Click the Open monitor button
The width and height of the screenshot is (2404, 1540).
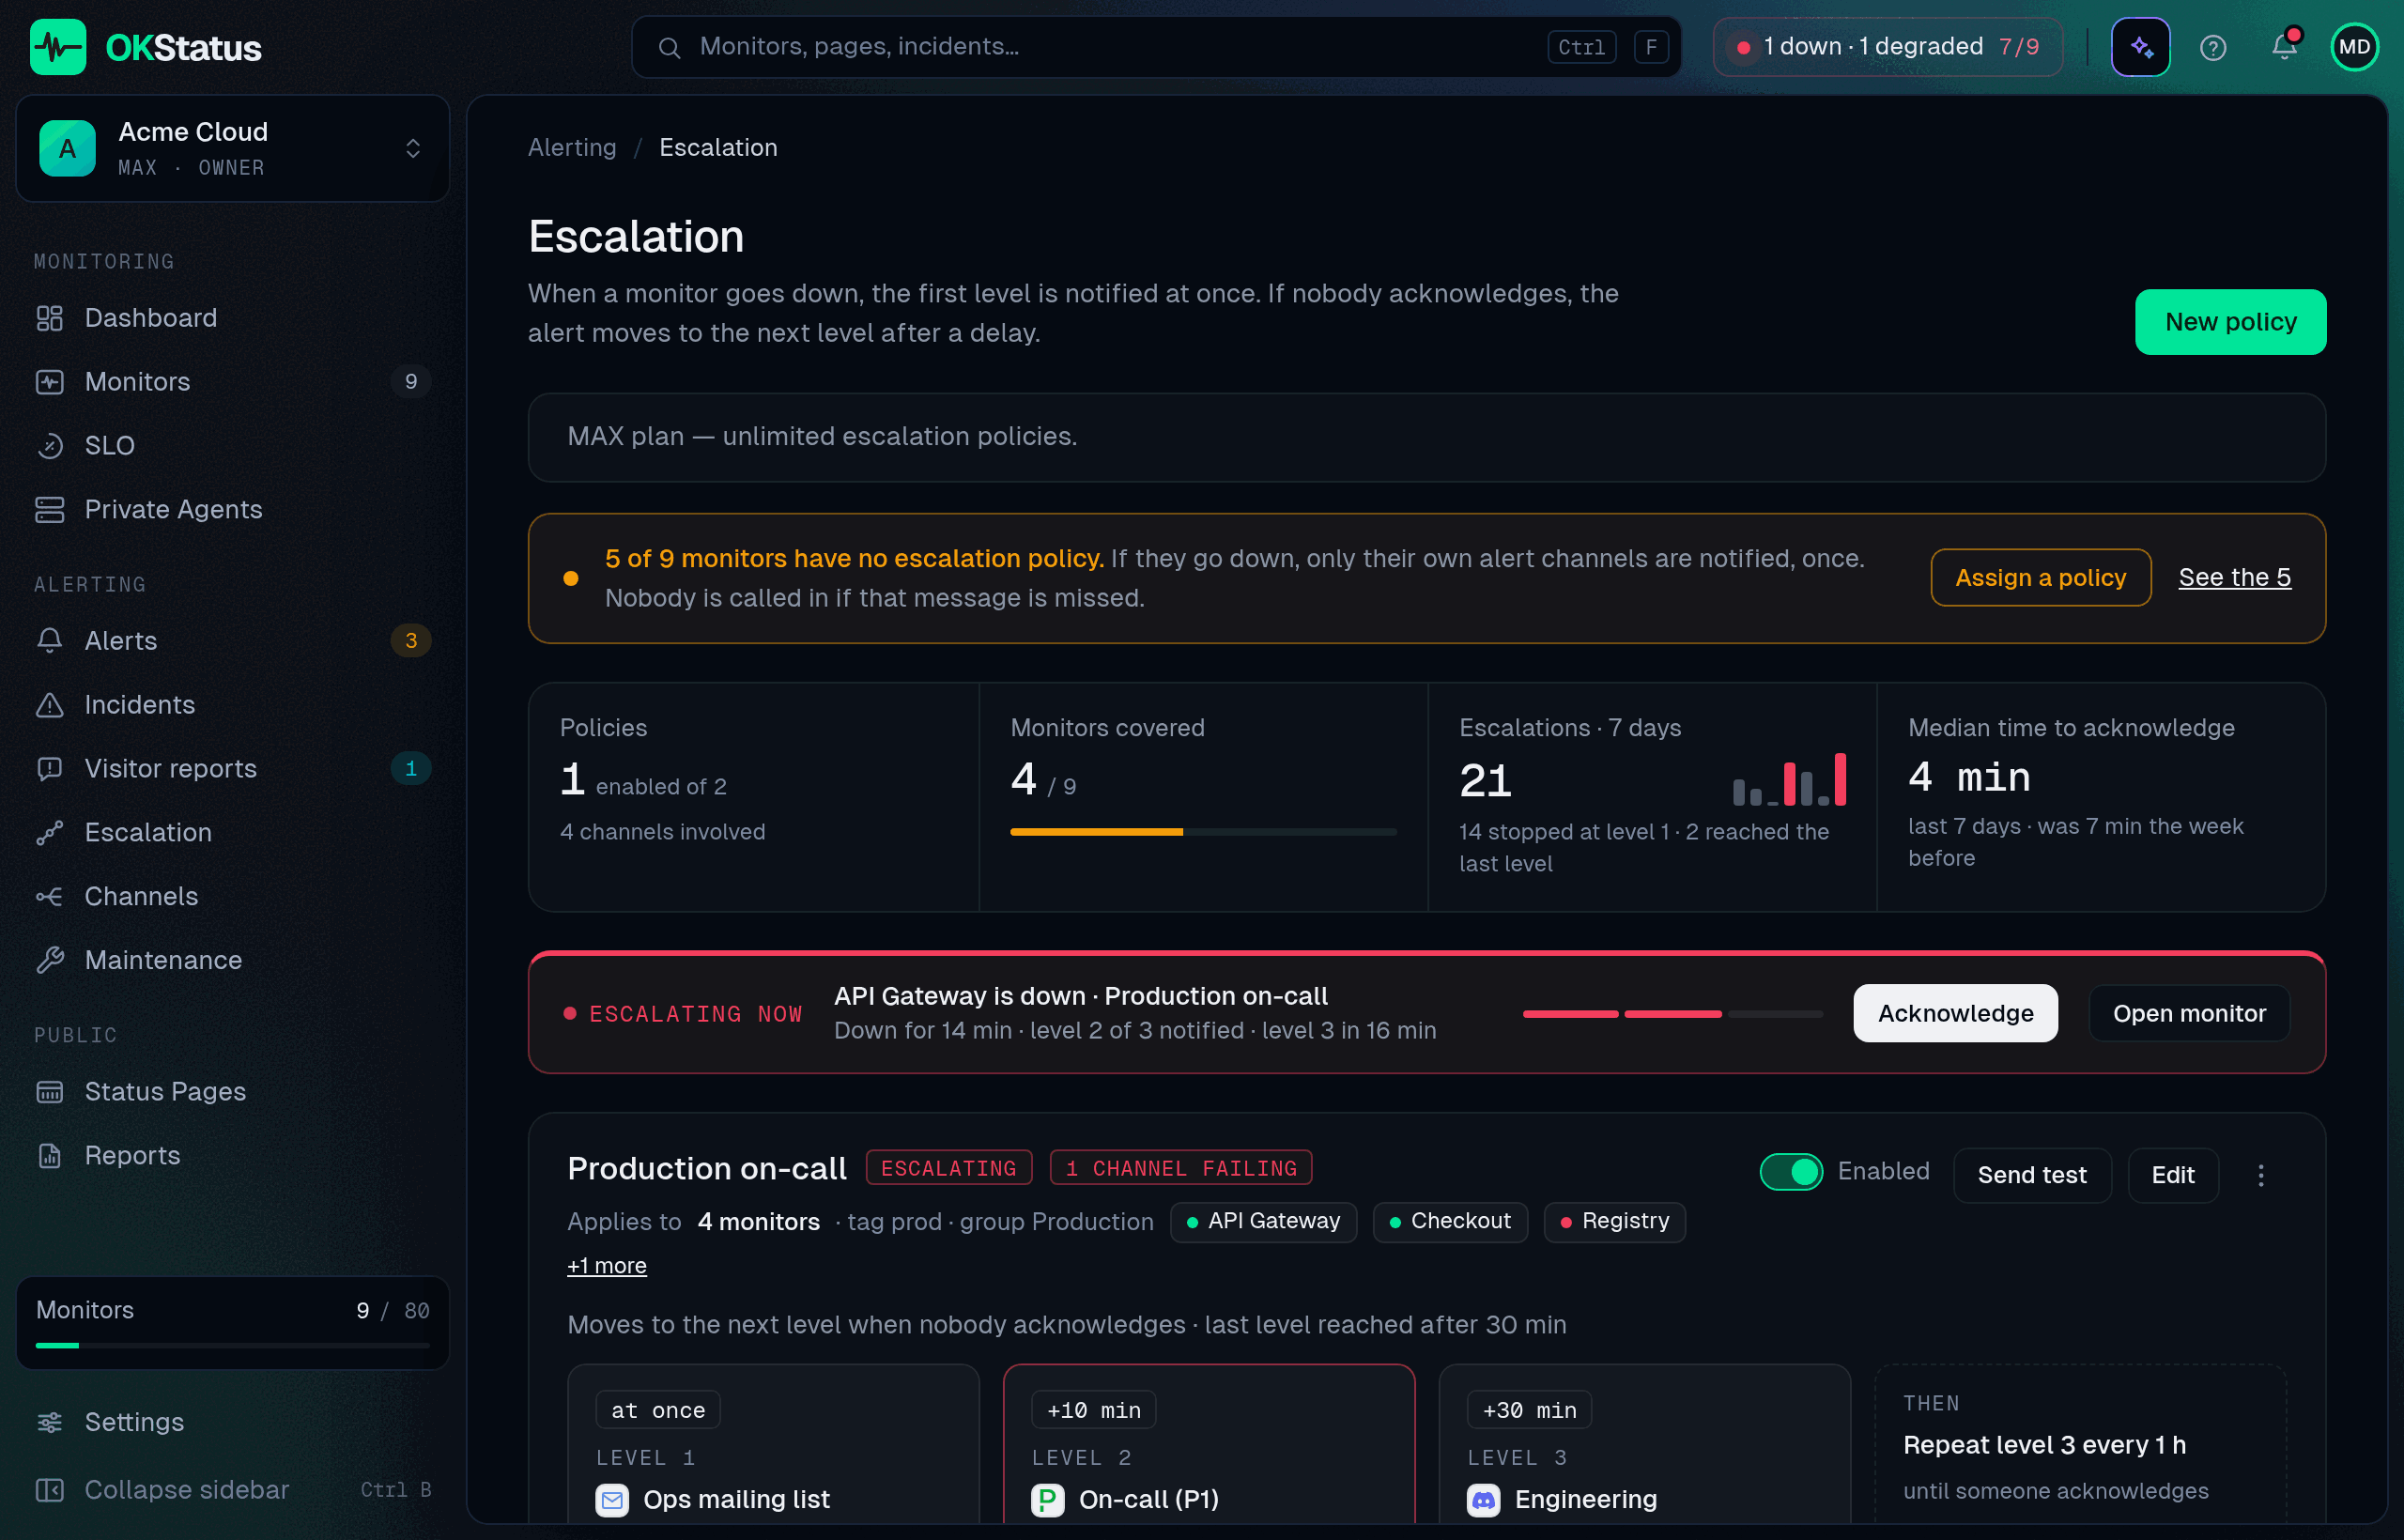2189,1013
